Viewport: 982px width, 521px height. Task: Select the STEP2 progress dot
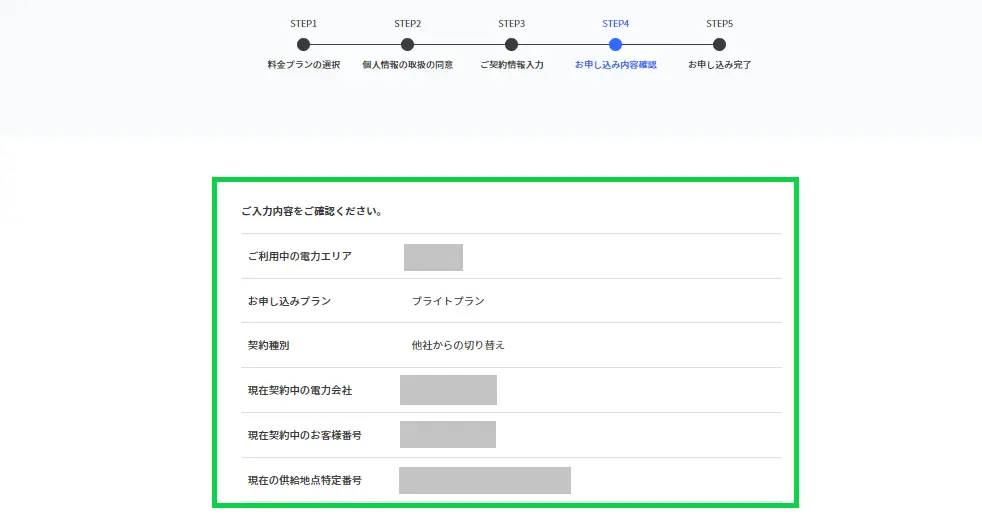407,44
